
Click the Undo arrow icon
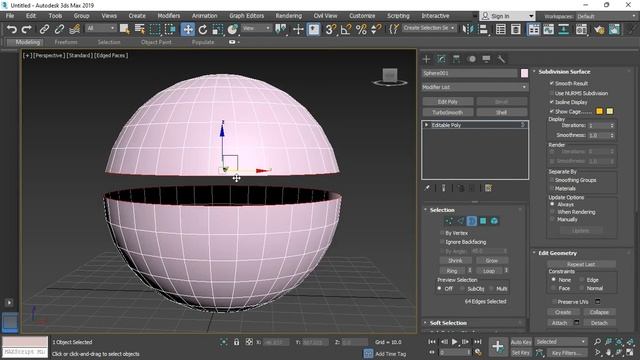click(x=12, y=29)
